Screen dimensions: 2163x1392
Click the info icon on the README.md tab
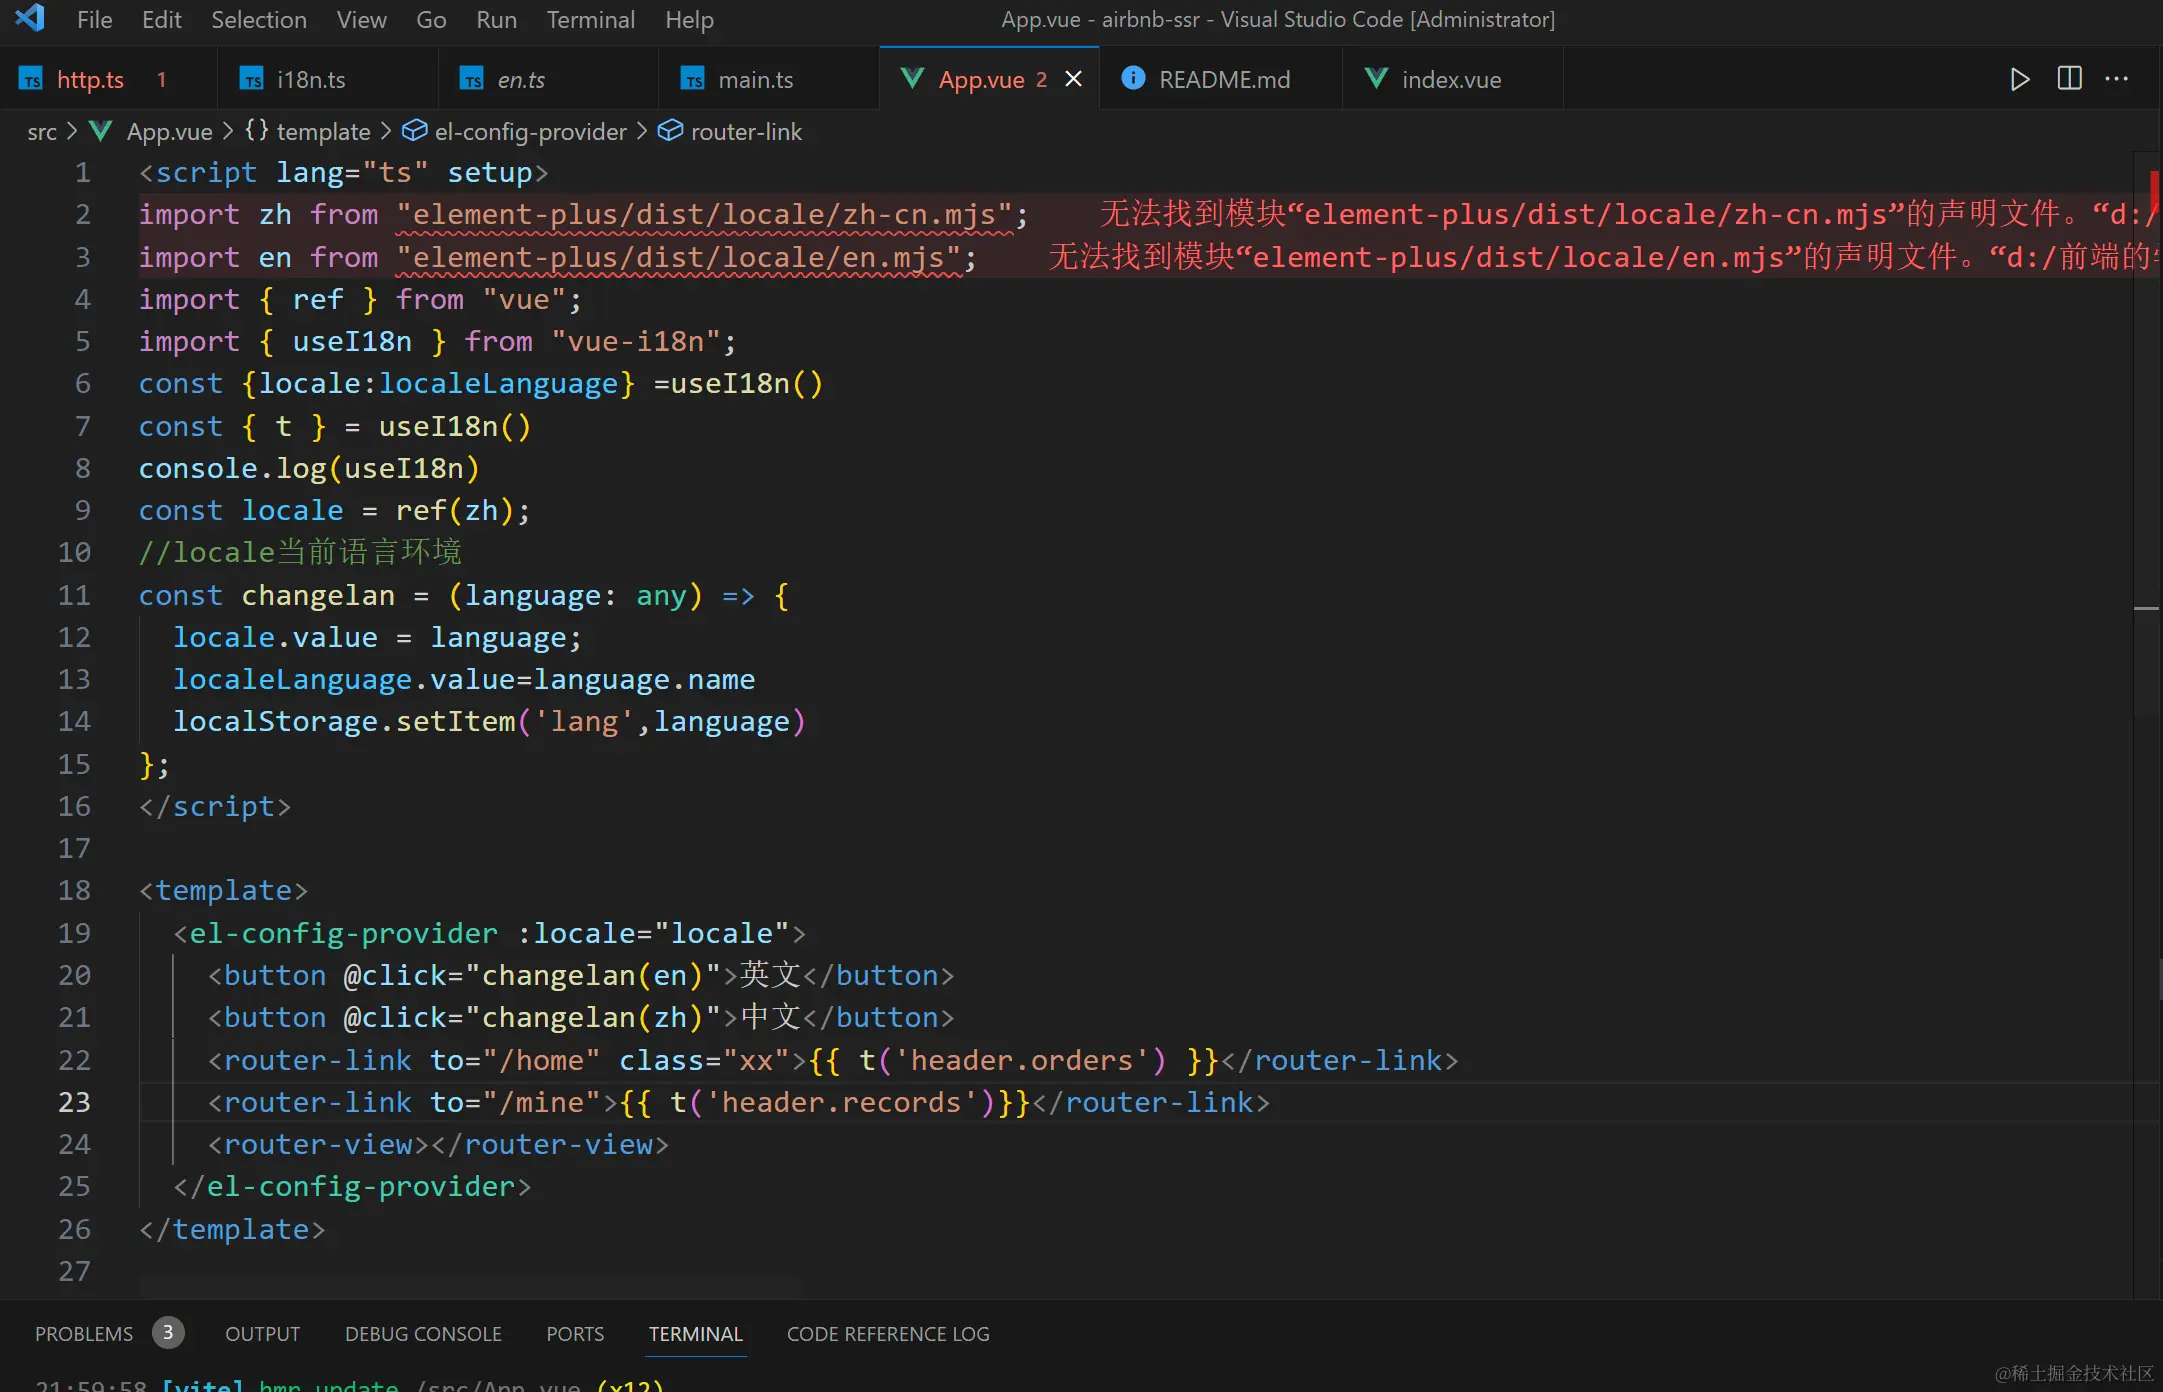(1133, 79)
